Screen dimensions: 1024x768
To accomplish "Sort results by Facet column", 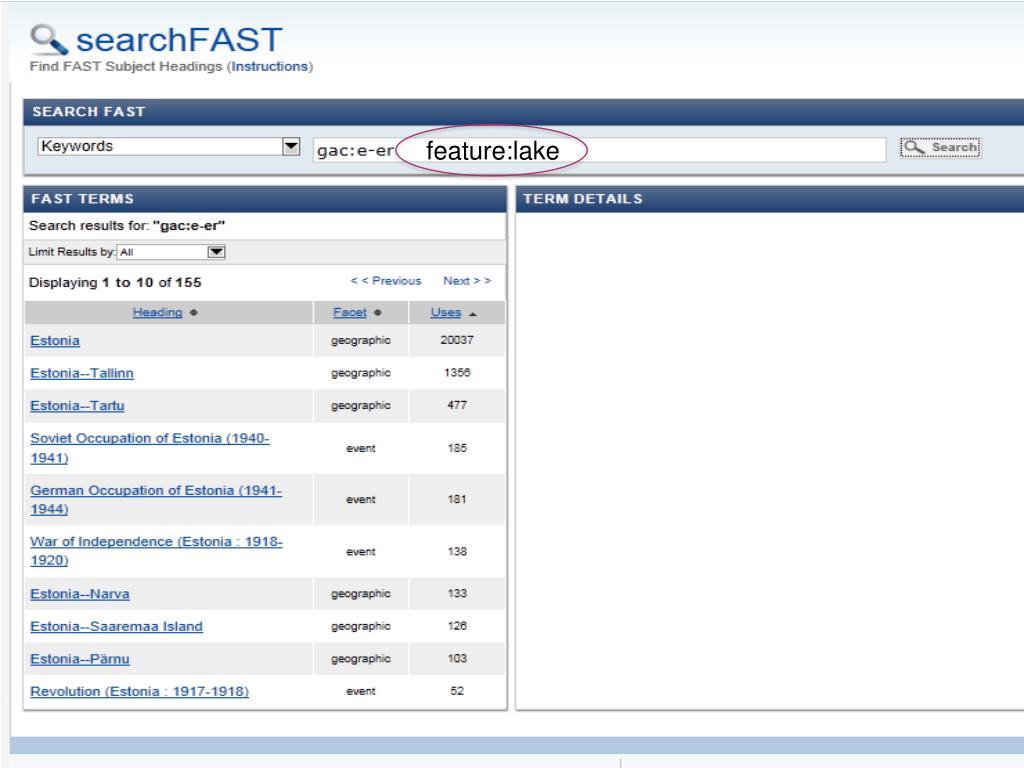I will 349,312.
